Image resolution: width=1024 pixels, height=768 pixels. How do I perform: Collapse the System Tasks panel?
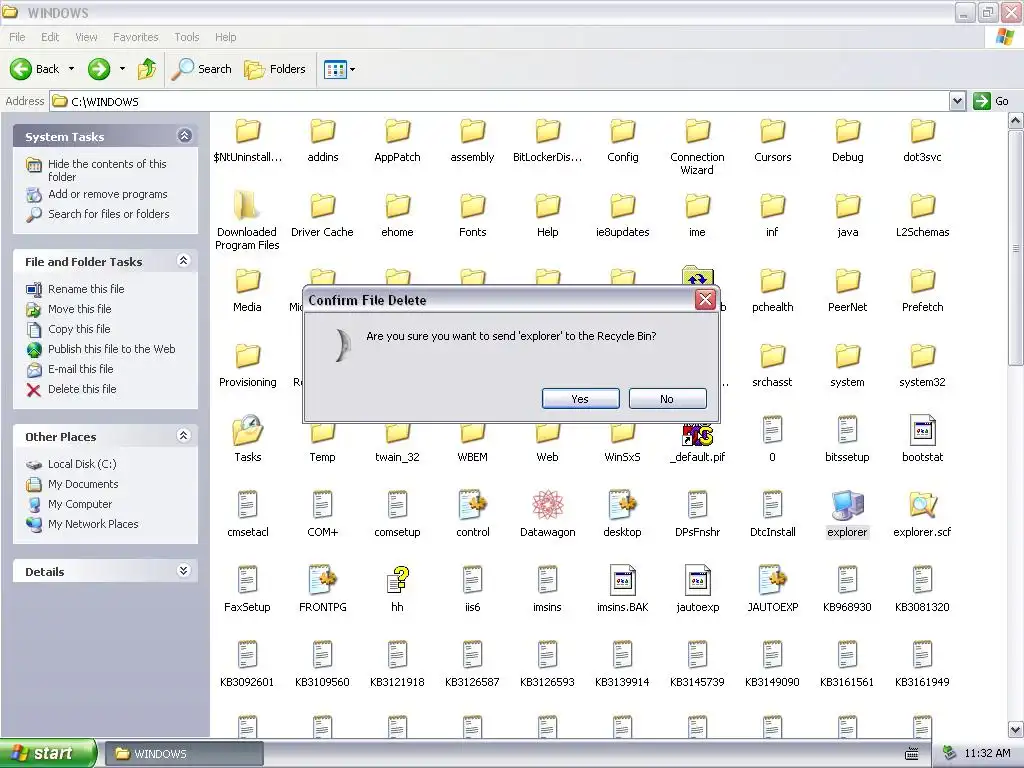pos(184,136)
